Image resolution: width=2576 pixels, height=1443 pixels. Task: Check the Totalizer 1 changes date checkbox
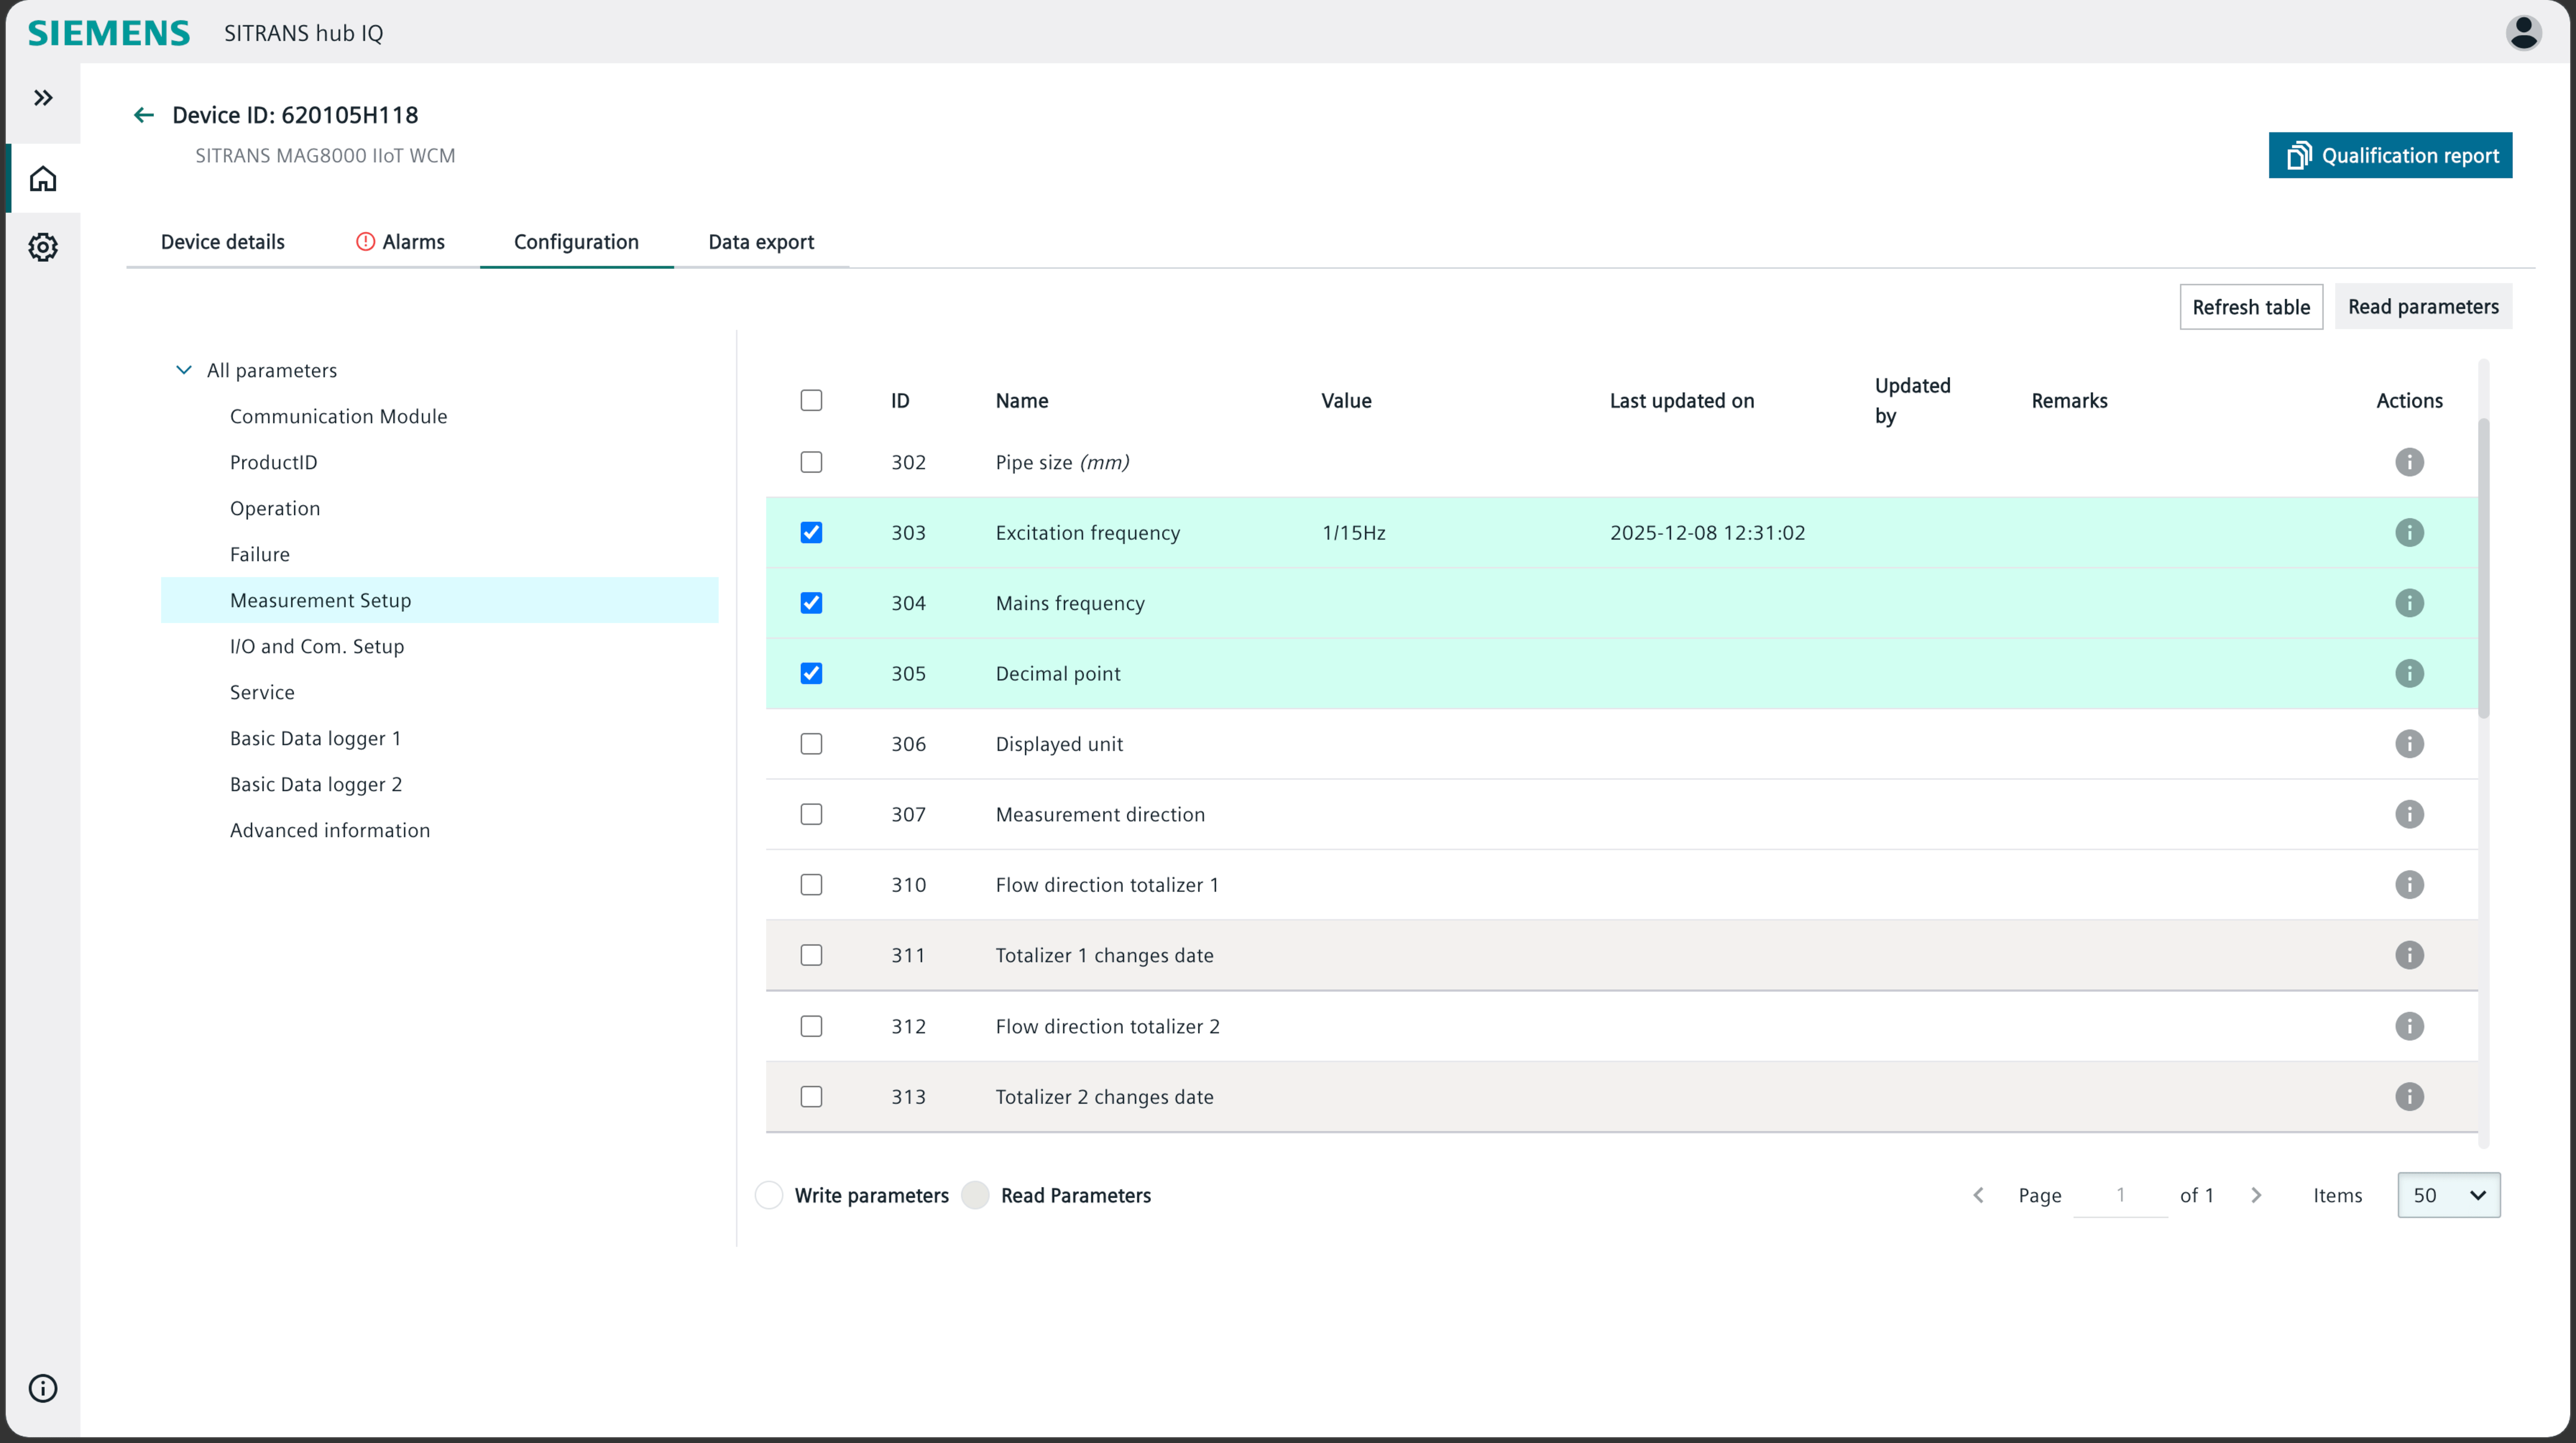click(811, 955)
